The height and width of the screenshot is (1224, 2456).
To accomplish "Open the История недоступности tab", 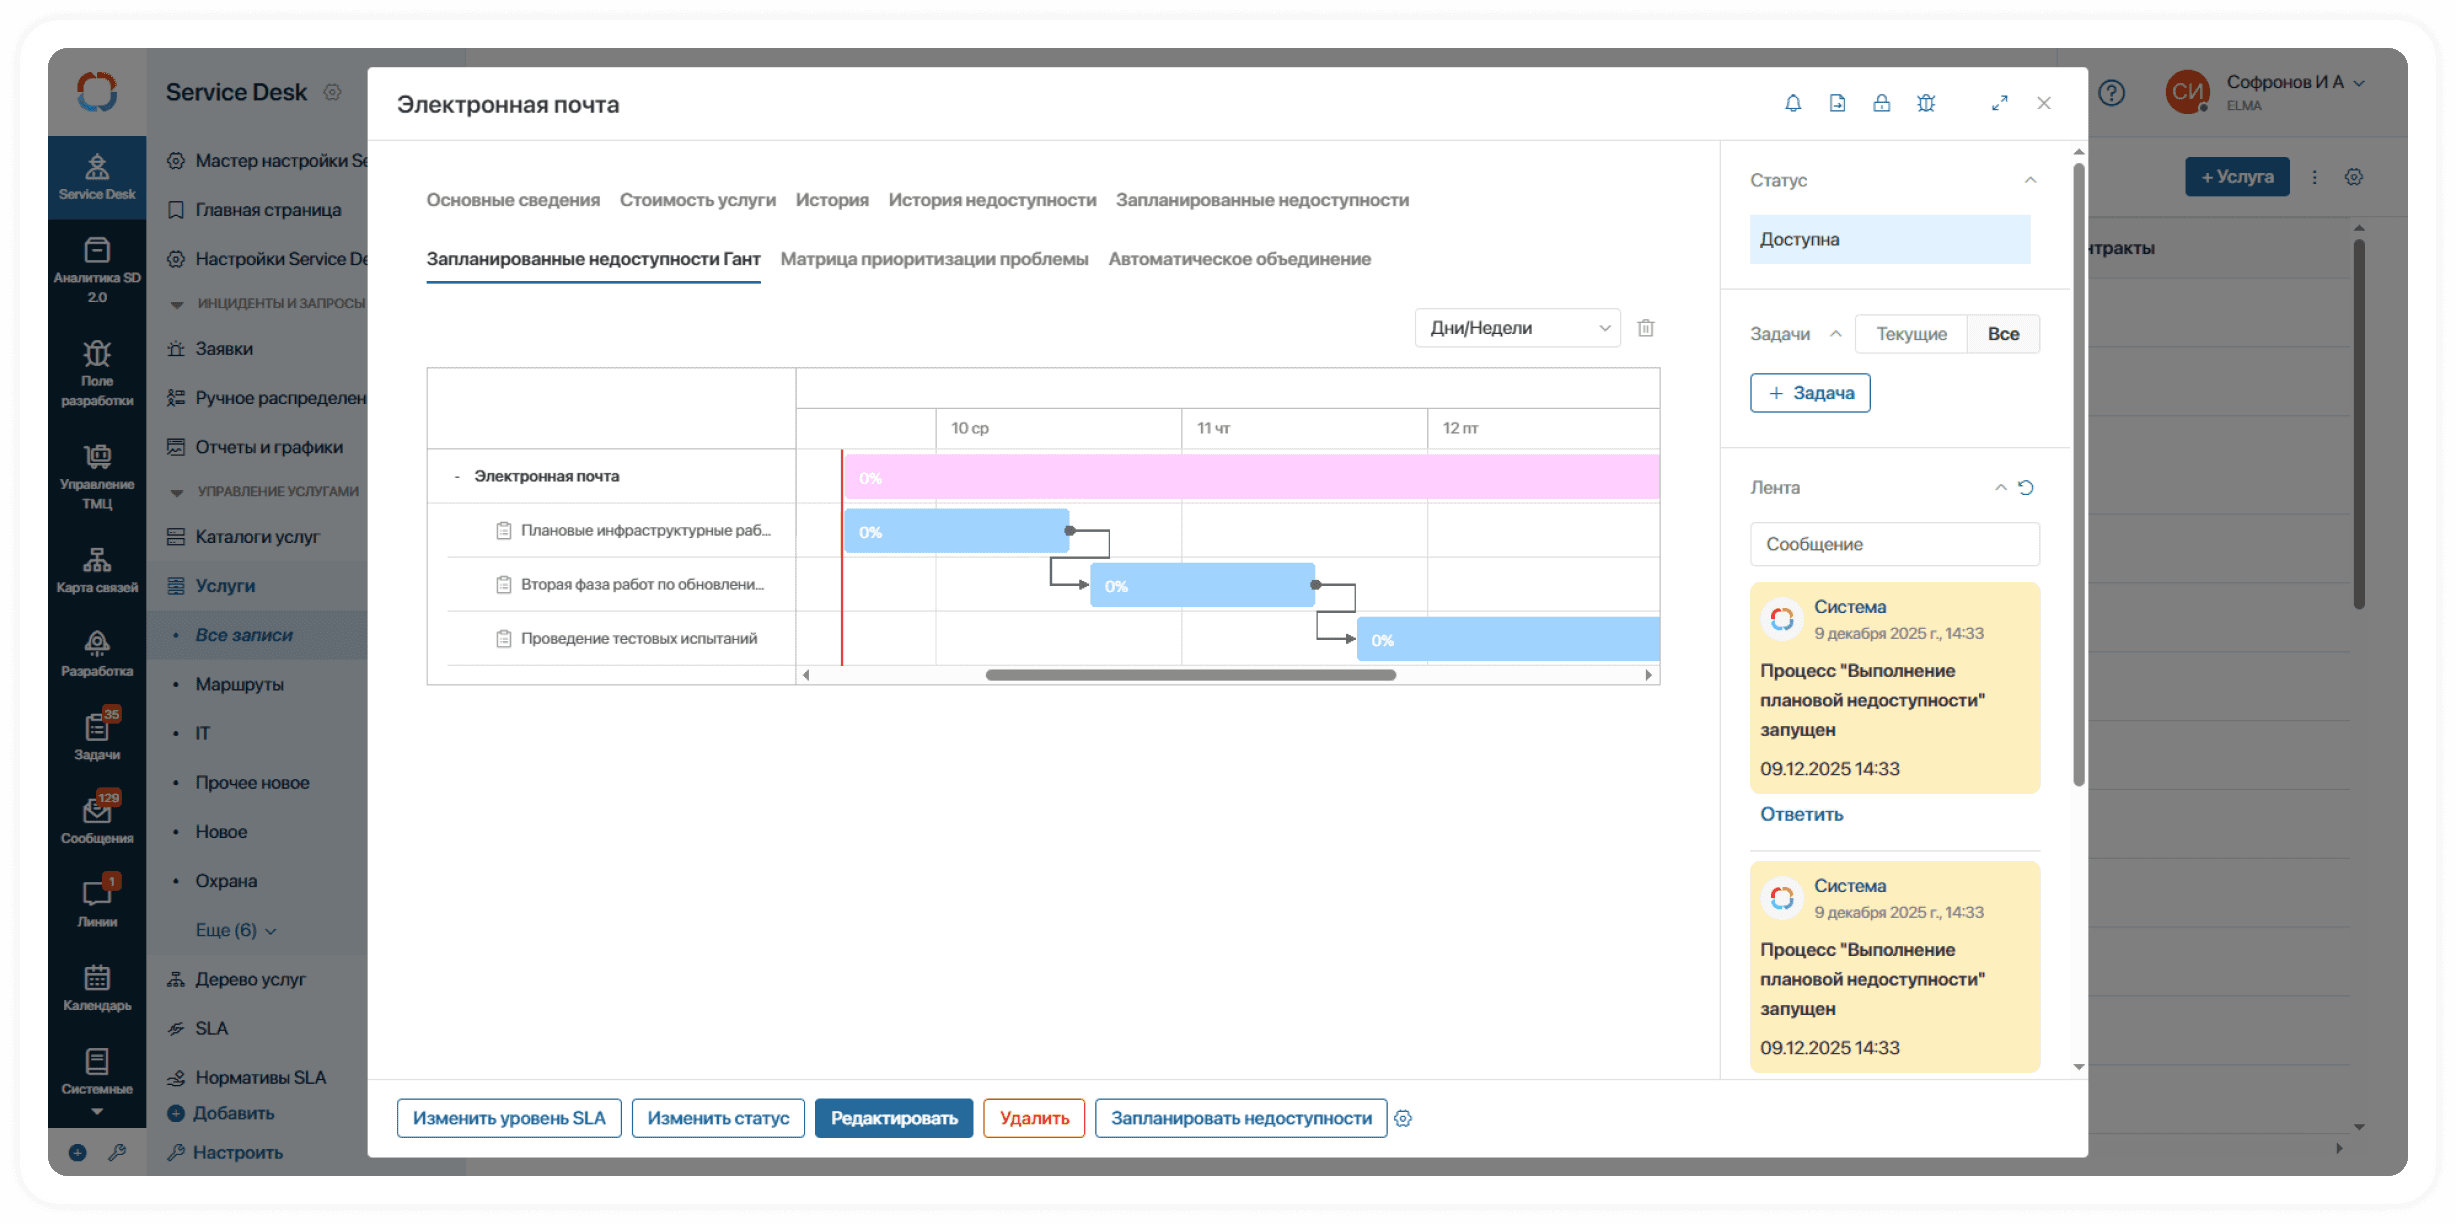I will click(992, 200).
